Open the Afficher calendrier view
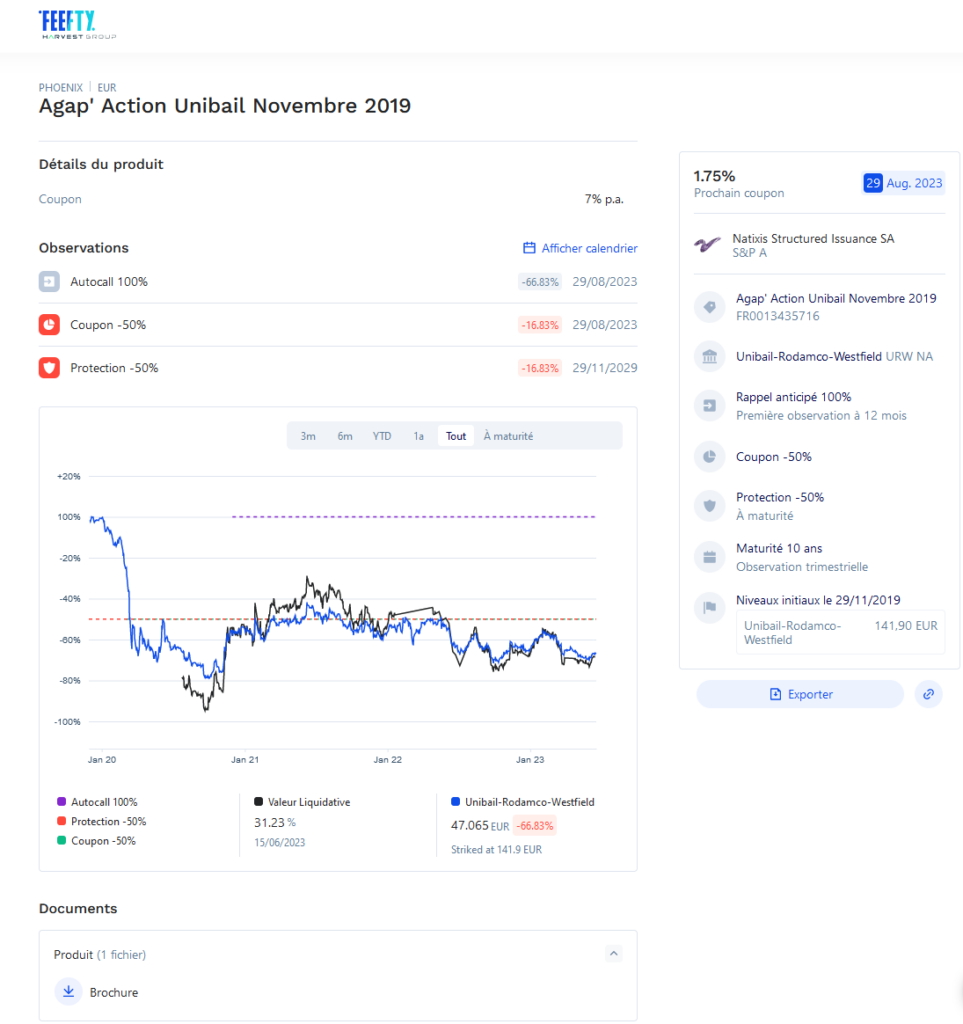This screenshot has width=963, height=1024. pyautogui.click(x=580, y=248)
